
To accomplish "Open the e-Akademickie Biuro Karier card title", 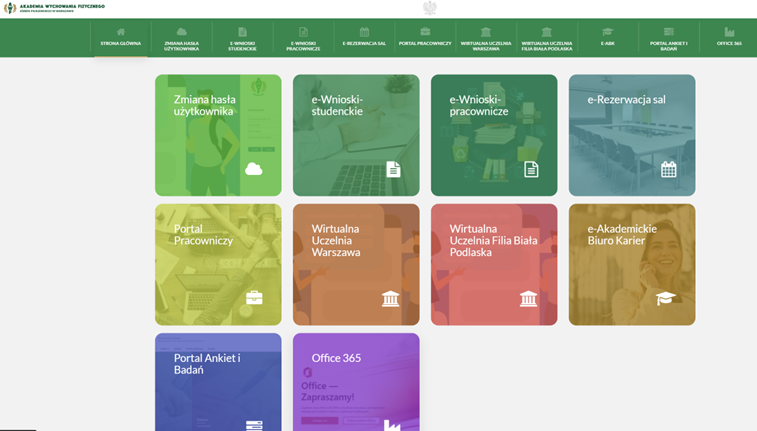I will [x=622, y=235].
